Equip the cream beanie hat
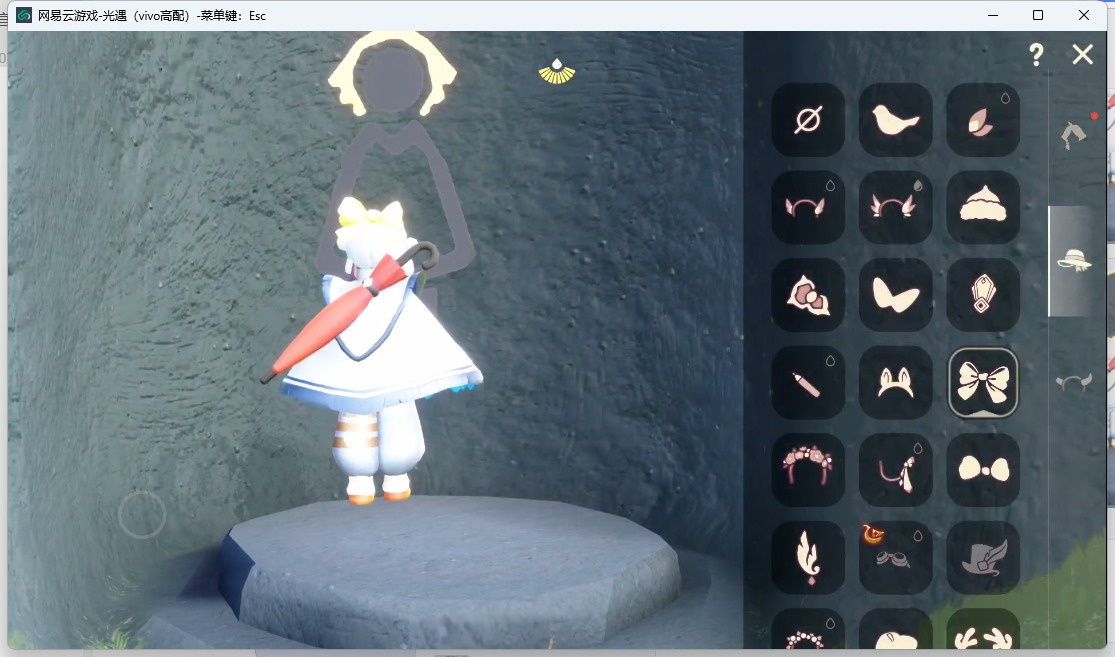1115x657 pixels. (983, 207)
